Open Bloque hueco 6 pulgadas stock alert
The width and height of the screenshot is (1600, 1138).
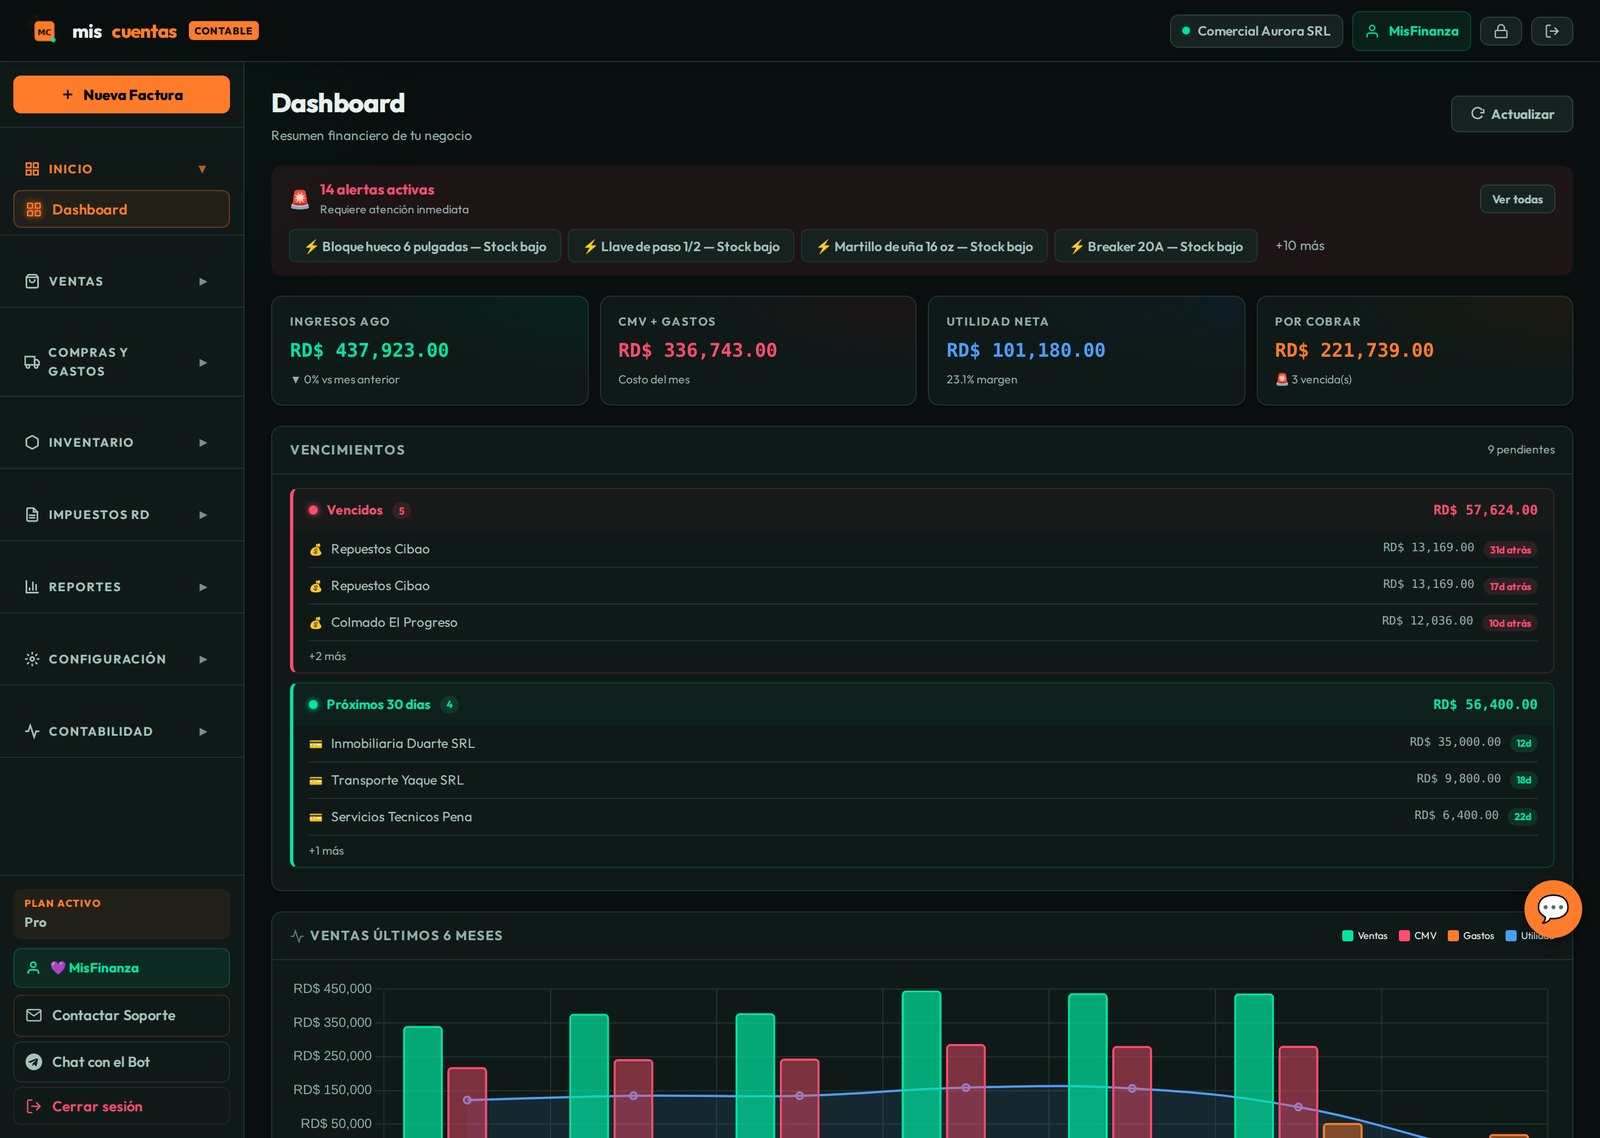(x=425, y=246)
